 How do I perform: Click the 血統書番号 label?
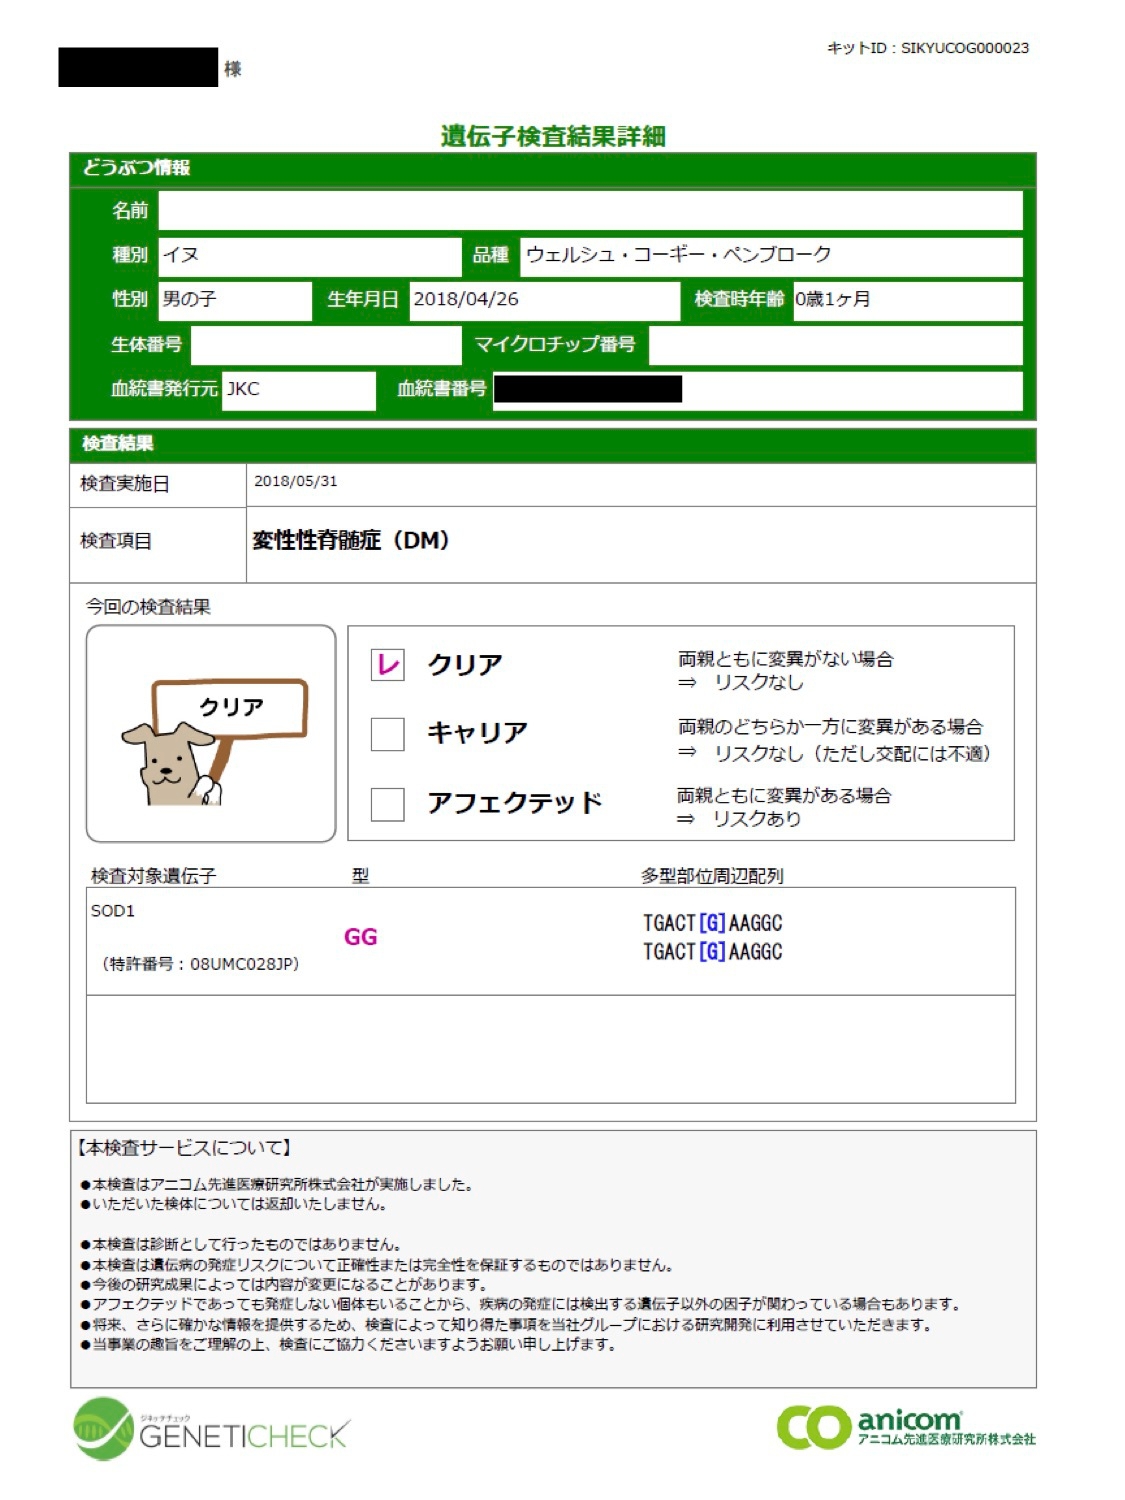[x=441, y=389]
